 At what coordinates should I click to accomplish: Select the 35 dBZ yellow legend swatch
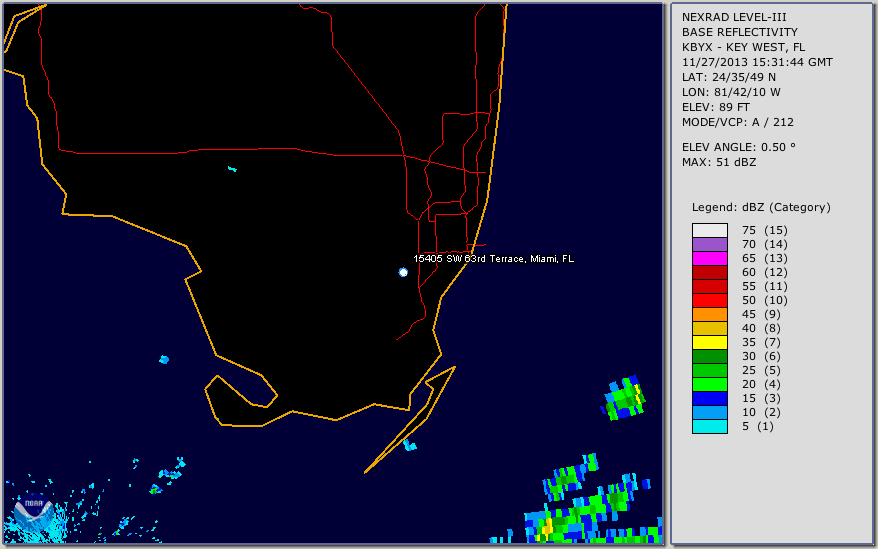click(709, 342)
